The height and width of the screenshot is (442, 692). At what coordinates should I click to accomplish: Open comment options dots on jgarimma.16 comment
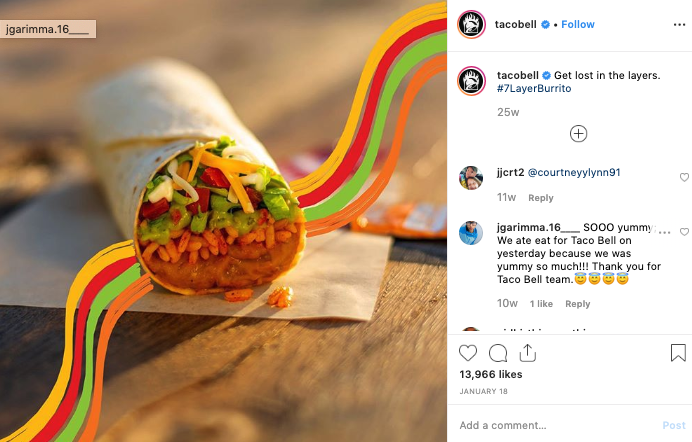click(664, 232)
